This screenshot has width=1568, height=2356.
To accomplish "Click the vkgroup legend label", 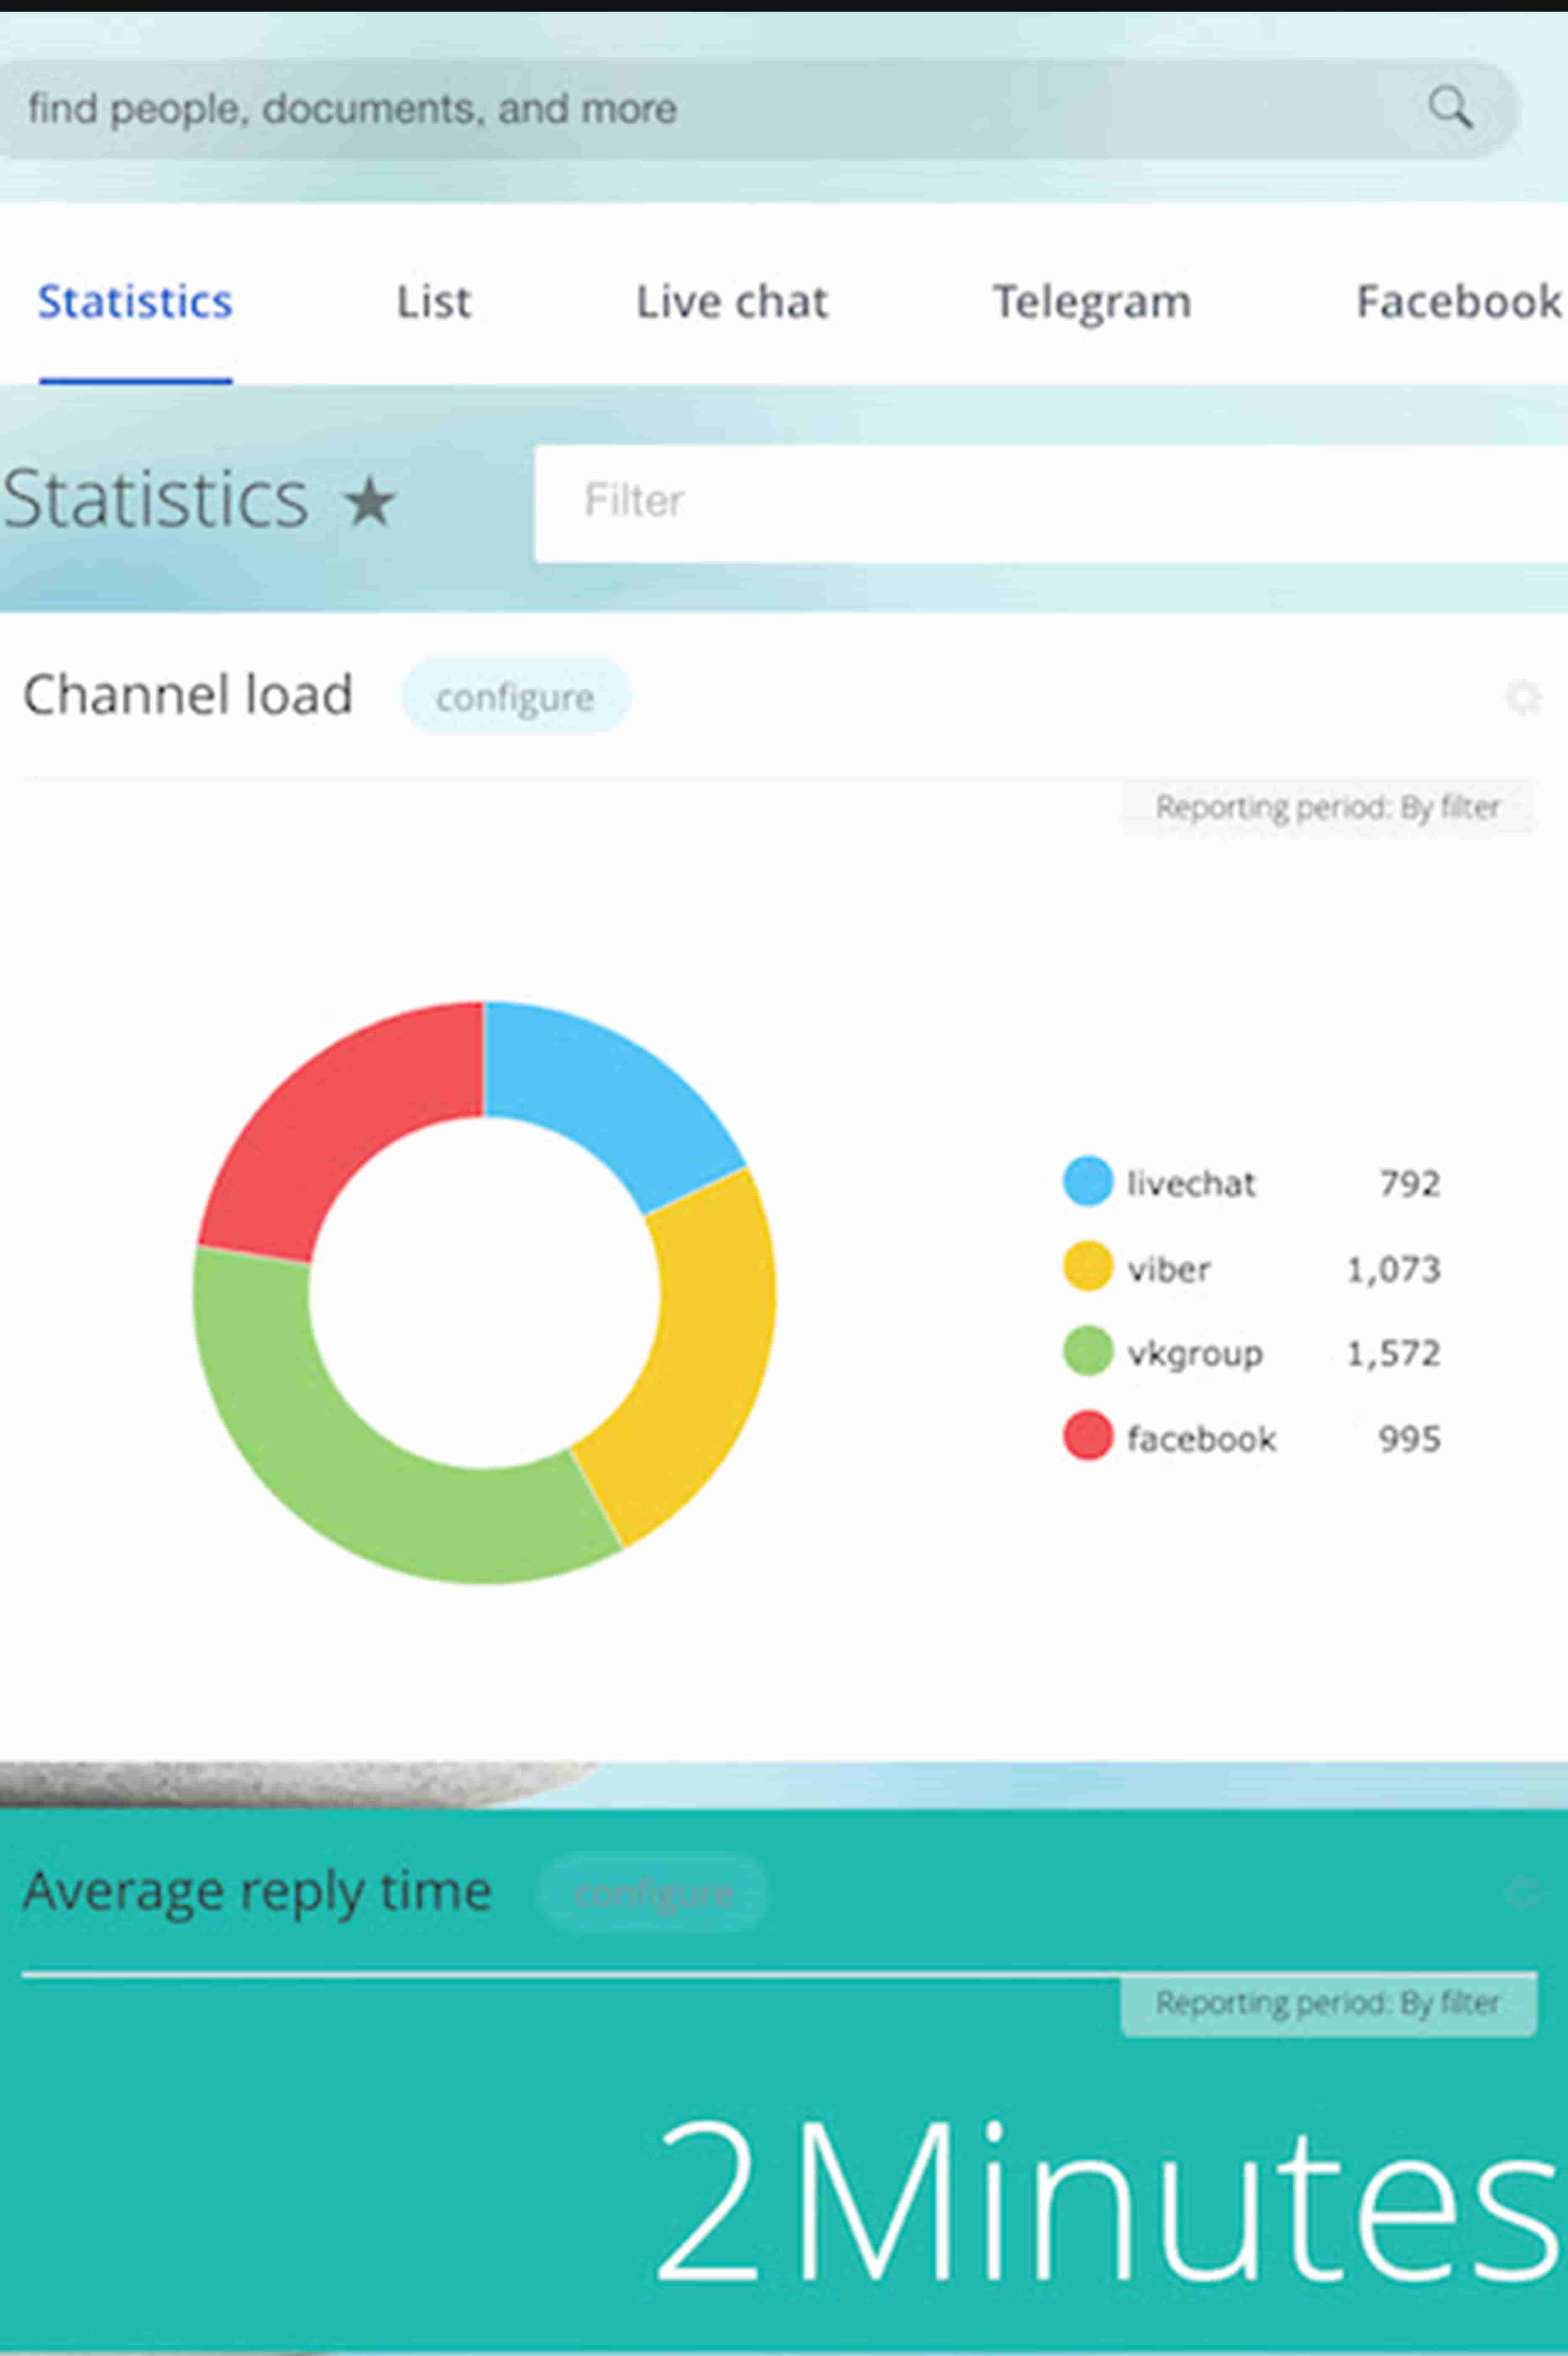I will pos(1195,1354).
